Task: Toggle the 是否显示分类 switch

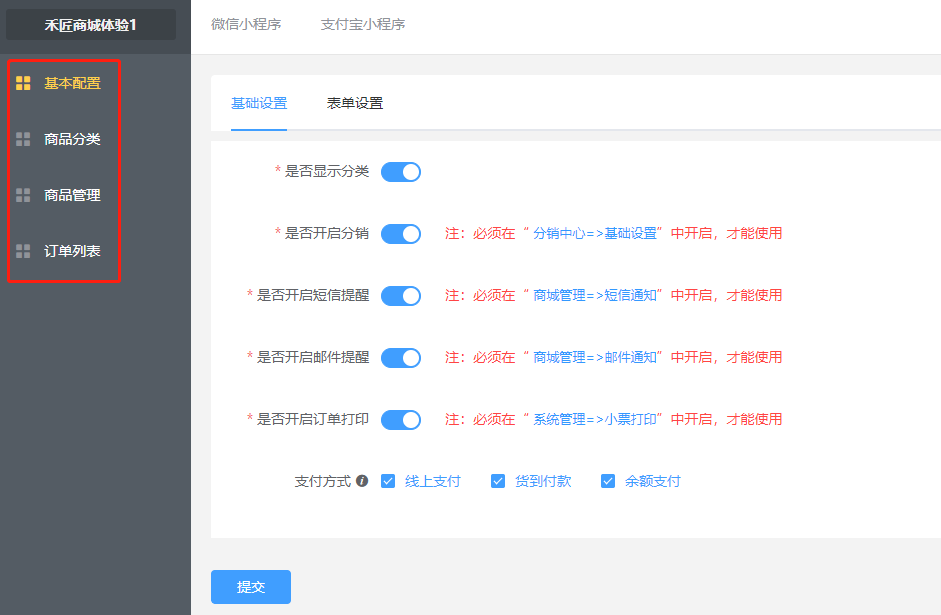Action: click(401, 172)
